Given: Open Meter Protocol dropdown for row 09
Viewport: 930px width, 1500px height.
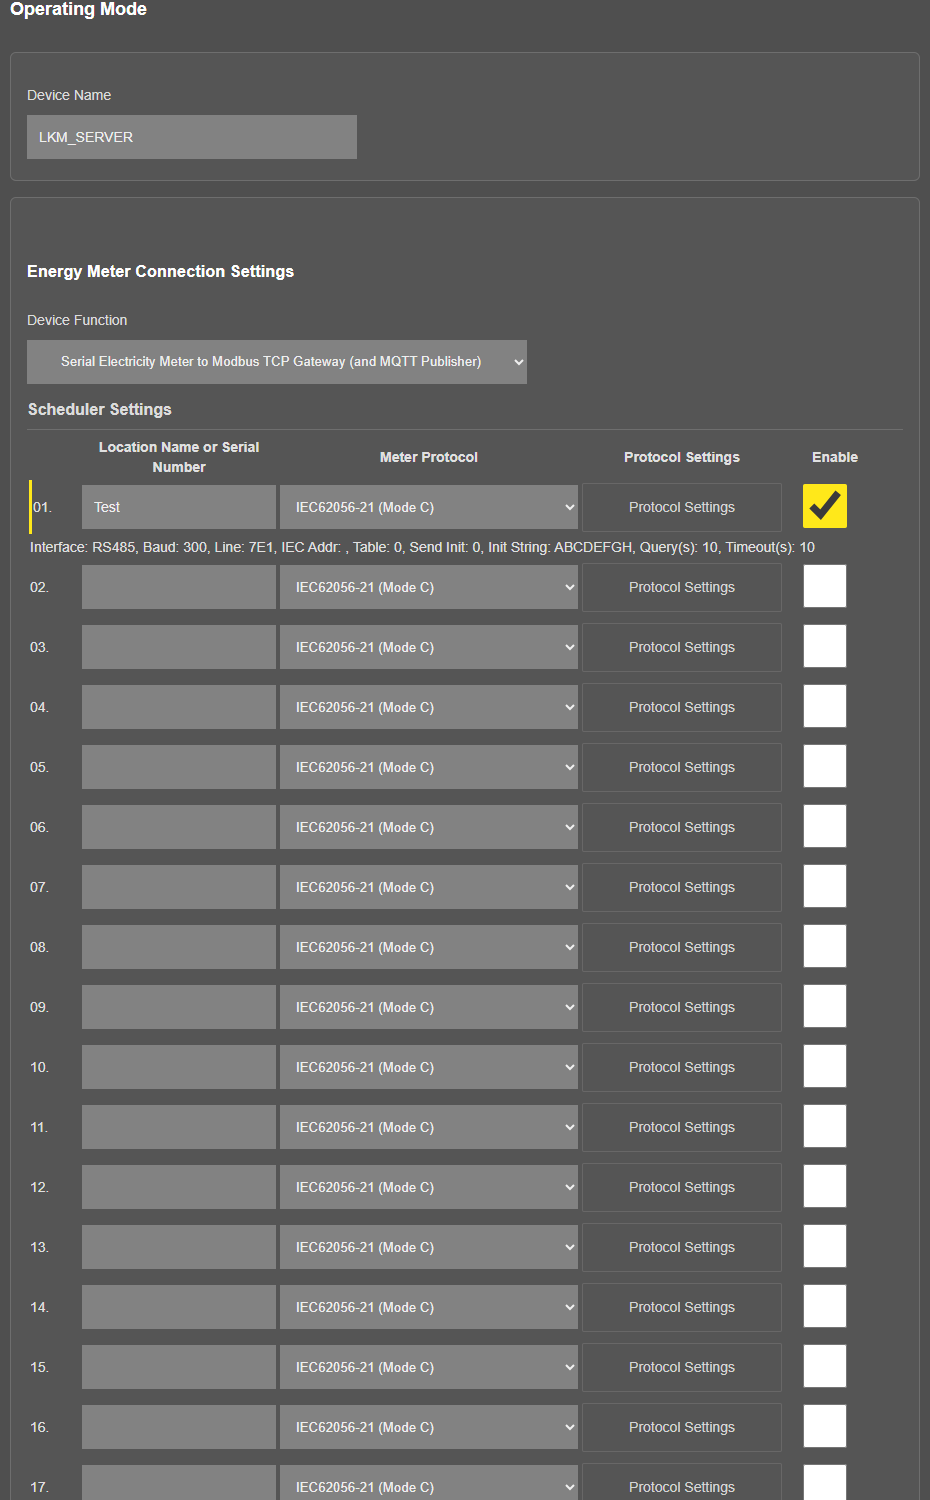Looking at the screenshot, I should coord(429,1007).
